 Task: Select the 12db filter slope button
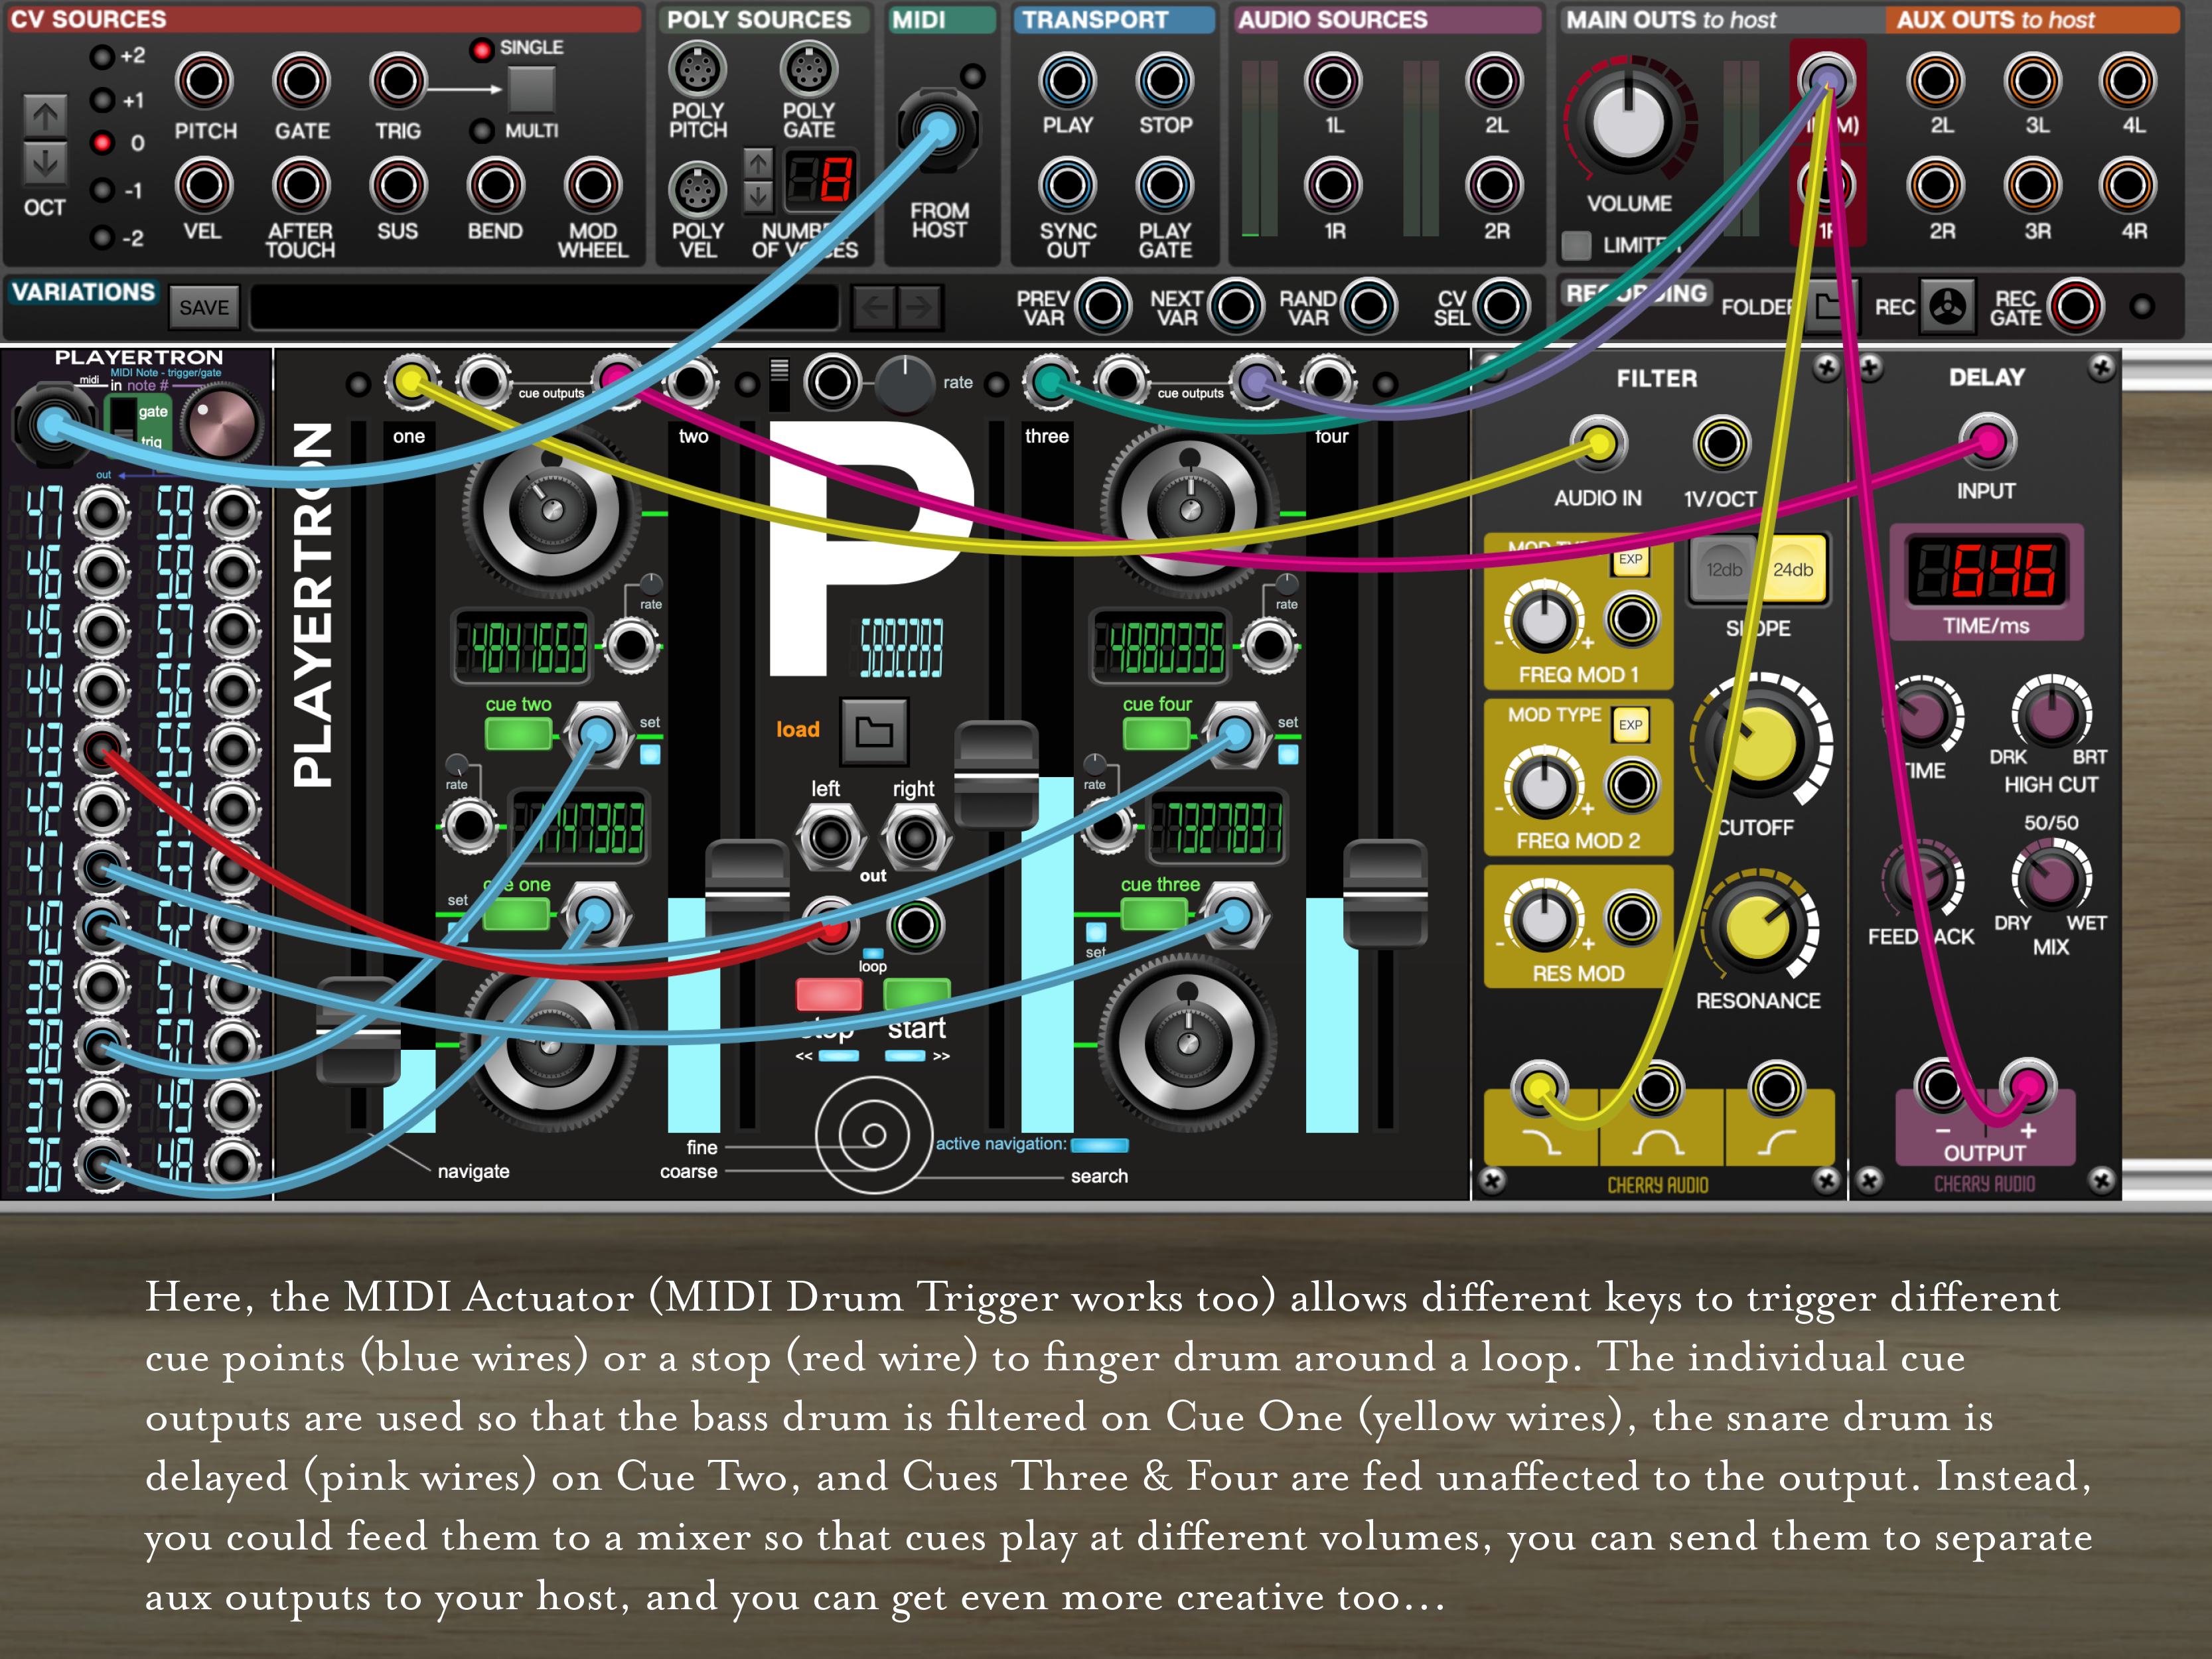(x=1723, y=570)
